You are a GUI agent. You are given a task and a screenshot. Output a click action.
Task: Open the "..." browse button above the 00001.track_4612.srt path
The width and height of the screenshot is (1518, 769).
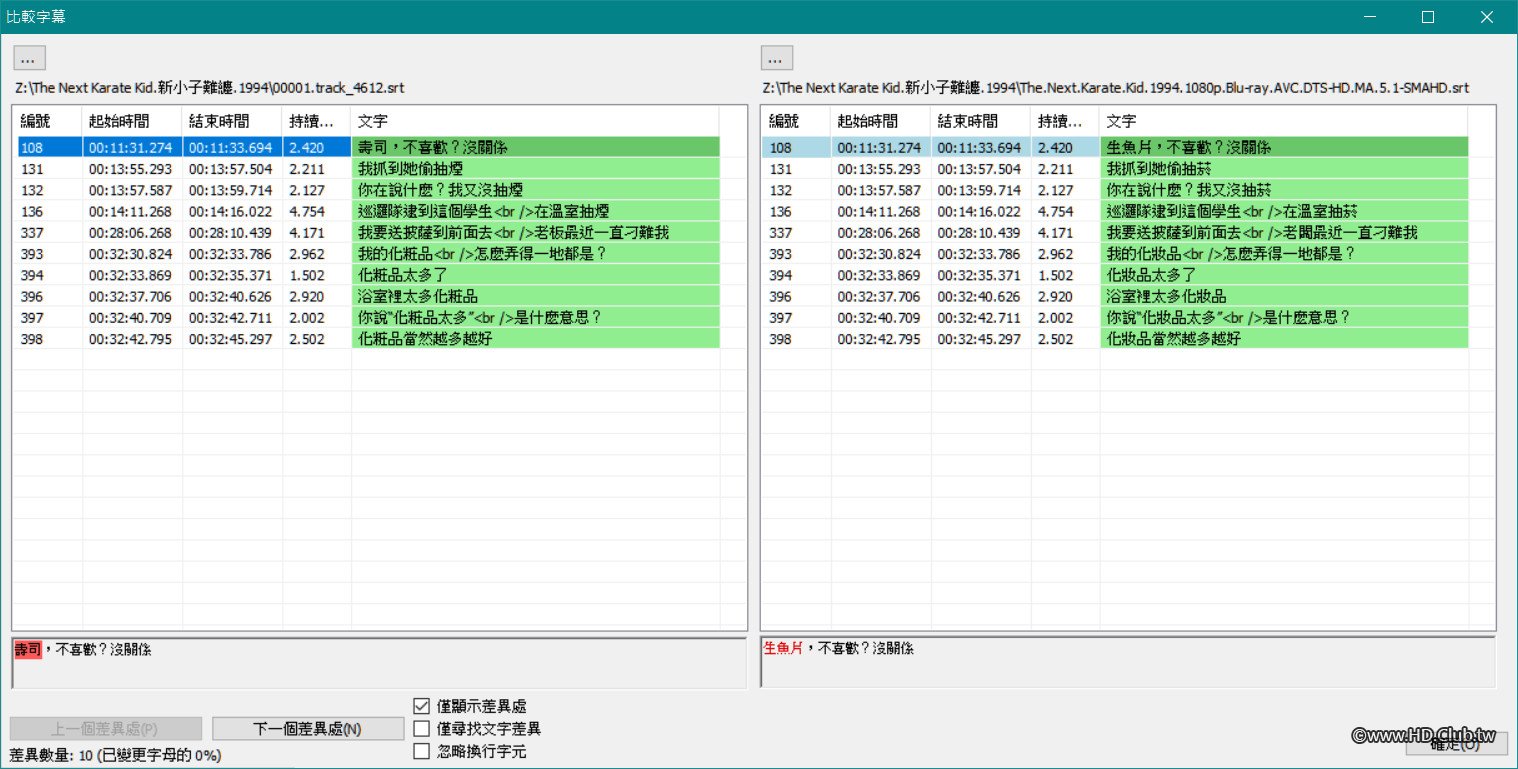(30, 57)
